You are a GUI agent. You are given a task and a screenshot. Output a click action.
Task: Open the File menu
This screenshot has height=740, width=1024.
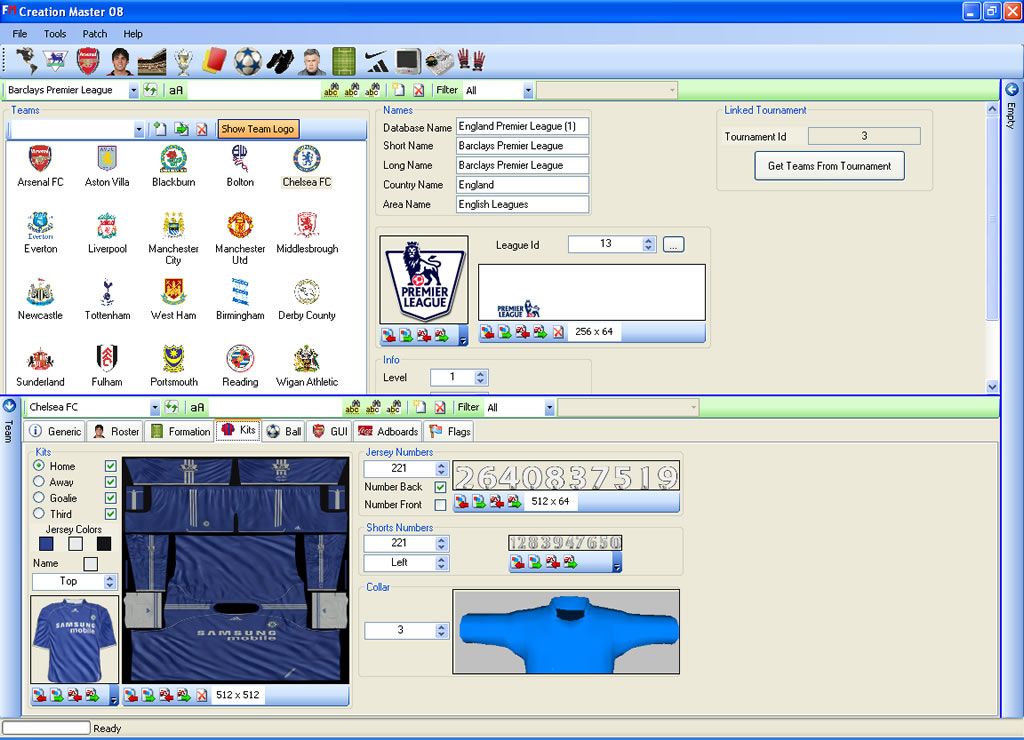point(20,34)
